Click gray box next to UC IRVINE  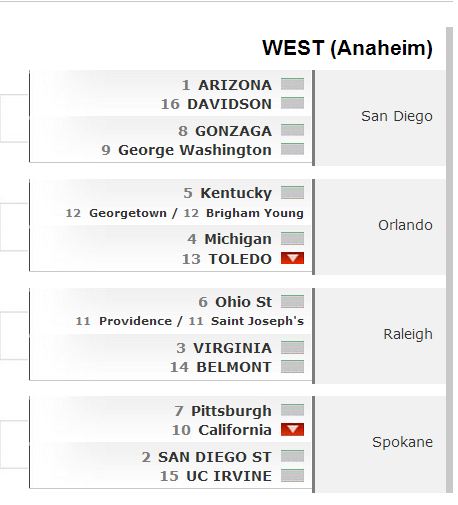pyautogui.click(x=292, y=475)
